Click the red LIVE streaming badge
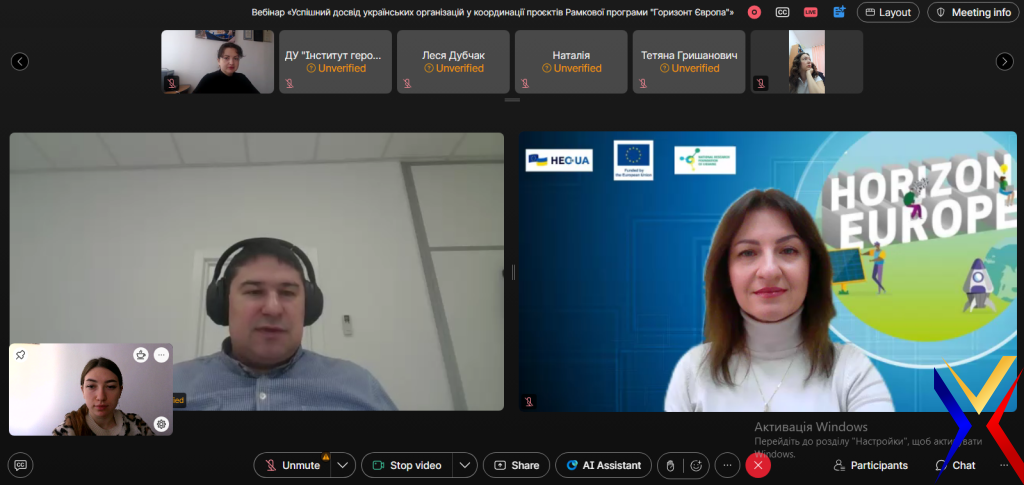 pyautogui.click(x=810, y=12)
